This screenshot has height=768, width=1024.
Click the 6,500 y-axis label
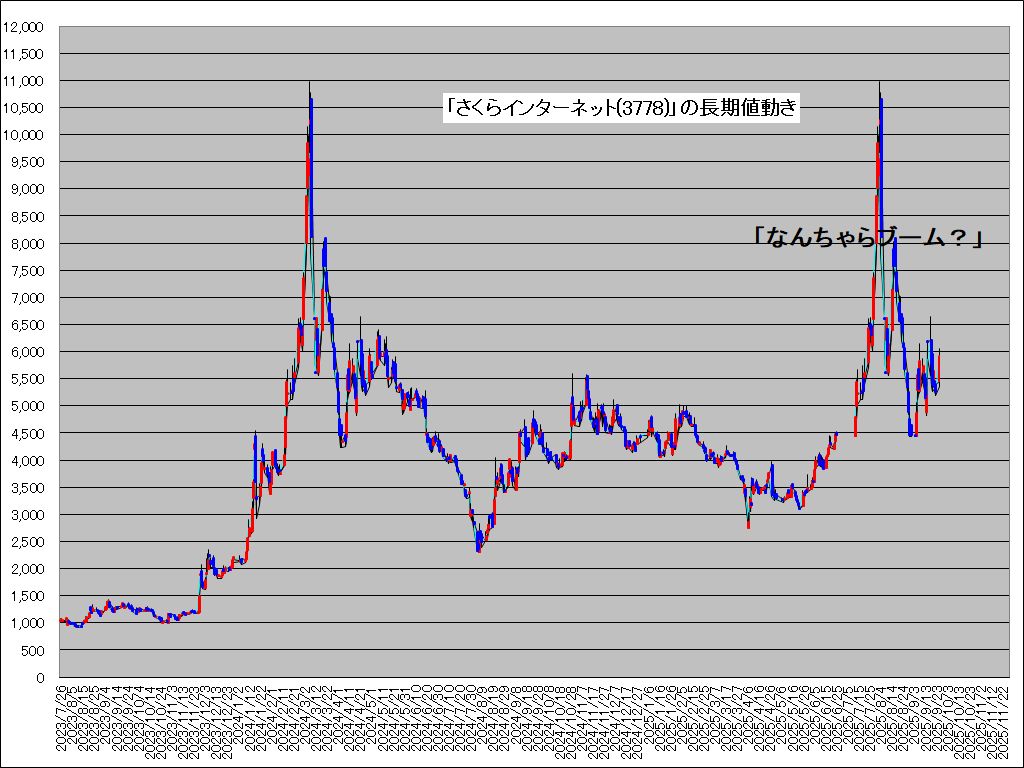(27, 325)
